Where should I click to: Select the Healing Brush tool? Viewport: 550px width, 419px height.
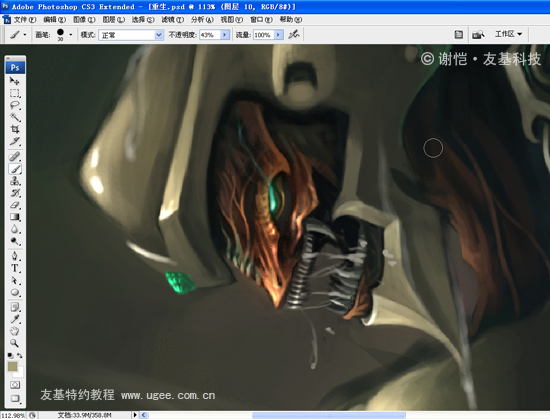(x=15, y=156)
